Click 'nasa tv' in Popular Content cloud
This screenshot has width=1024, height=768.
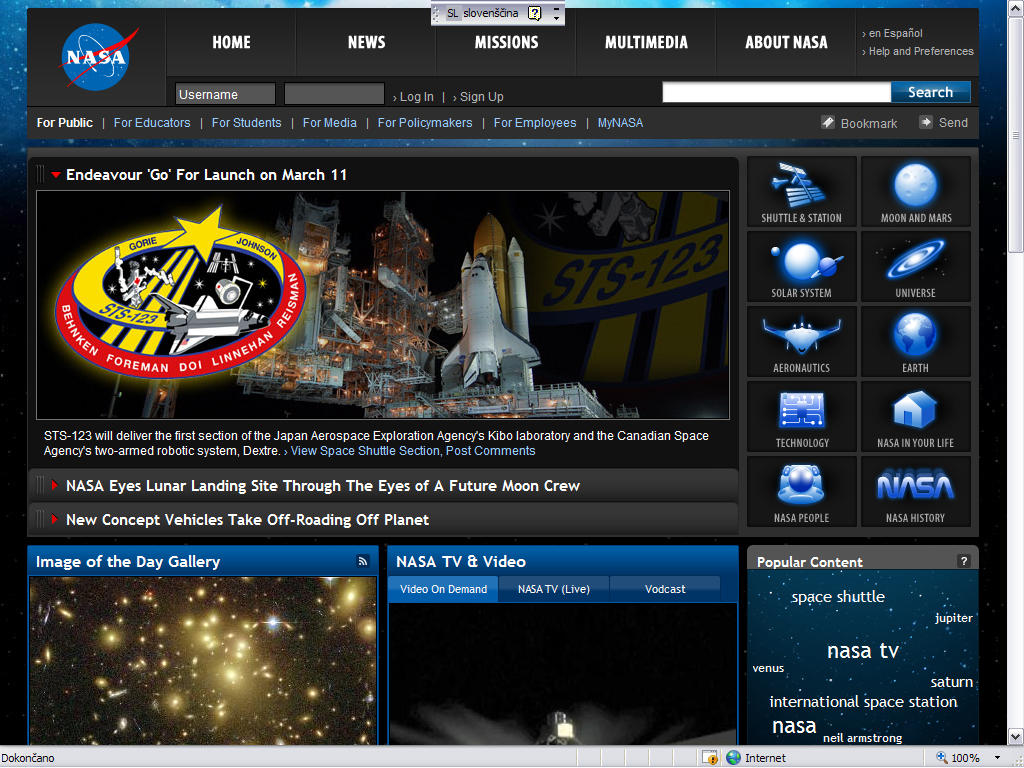(863, 650)
